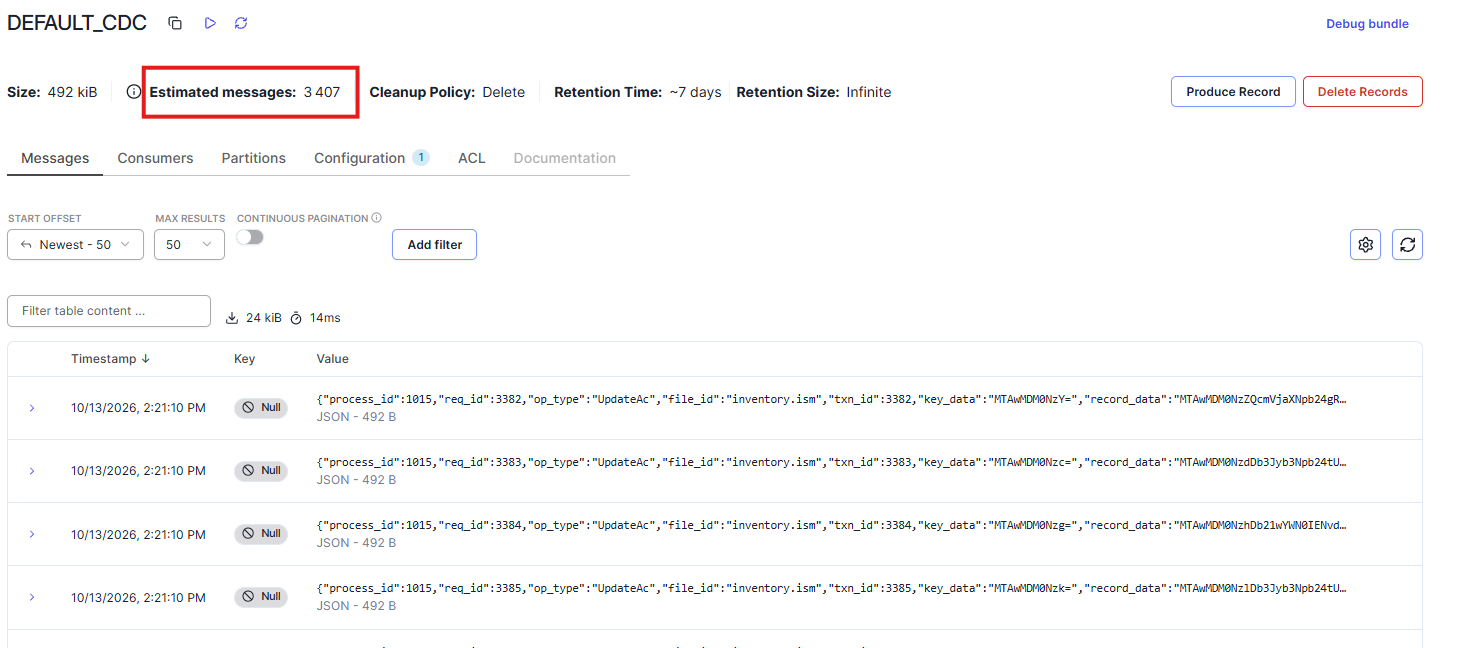Image resolution: width=1463 pixels, height=648 pixels.
Task: Click the Null key badge for req_id 3382
Action: (261, 408)
